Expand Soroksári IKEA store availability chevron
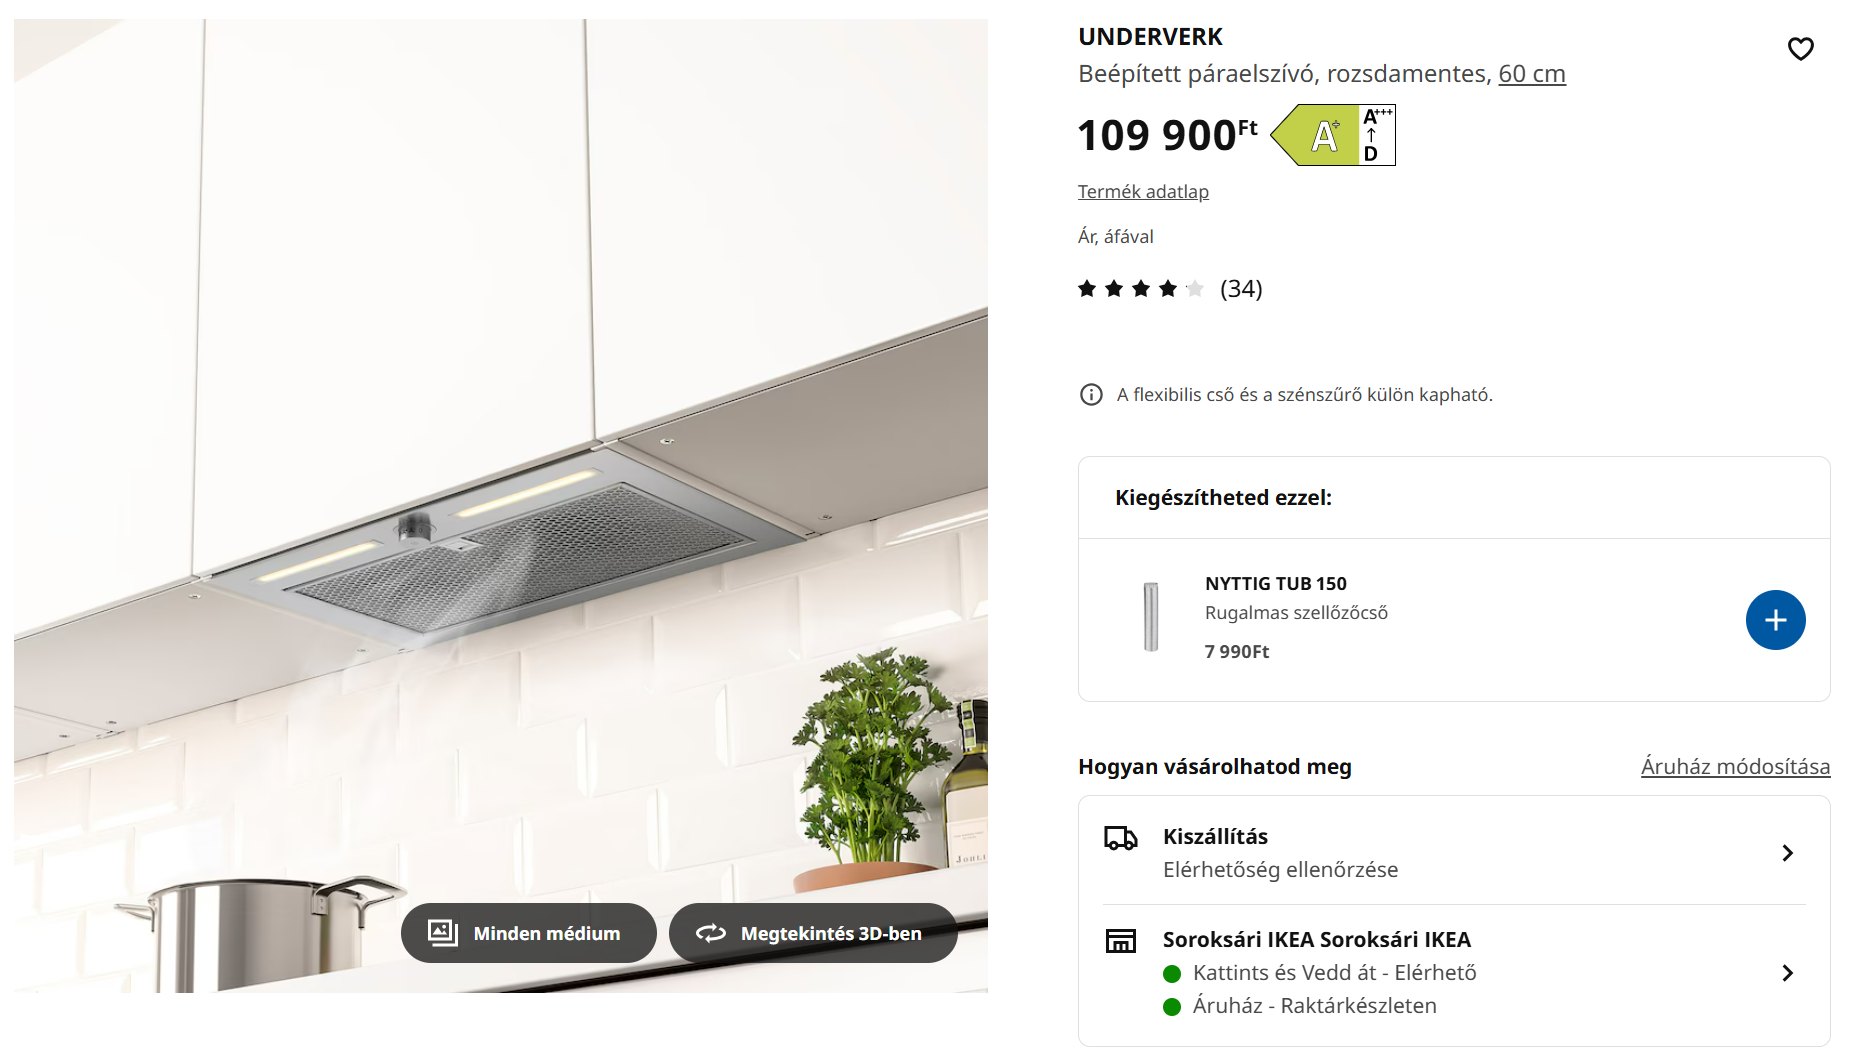Viewport: 1853px width, 1063px height. click(x=1787, y=973)
